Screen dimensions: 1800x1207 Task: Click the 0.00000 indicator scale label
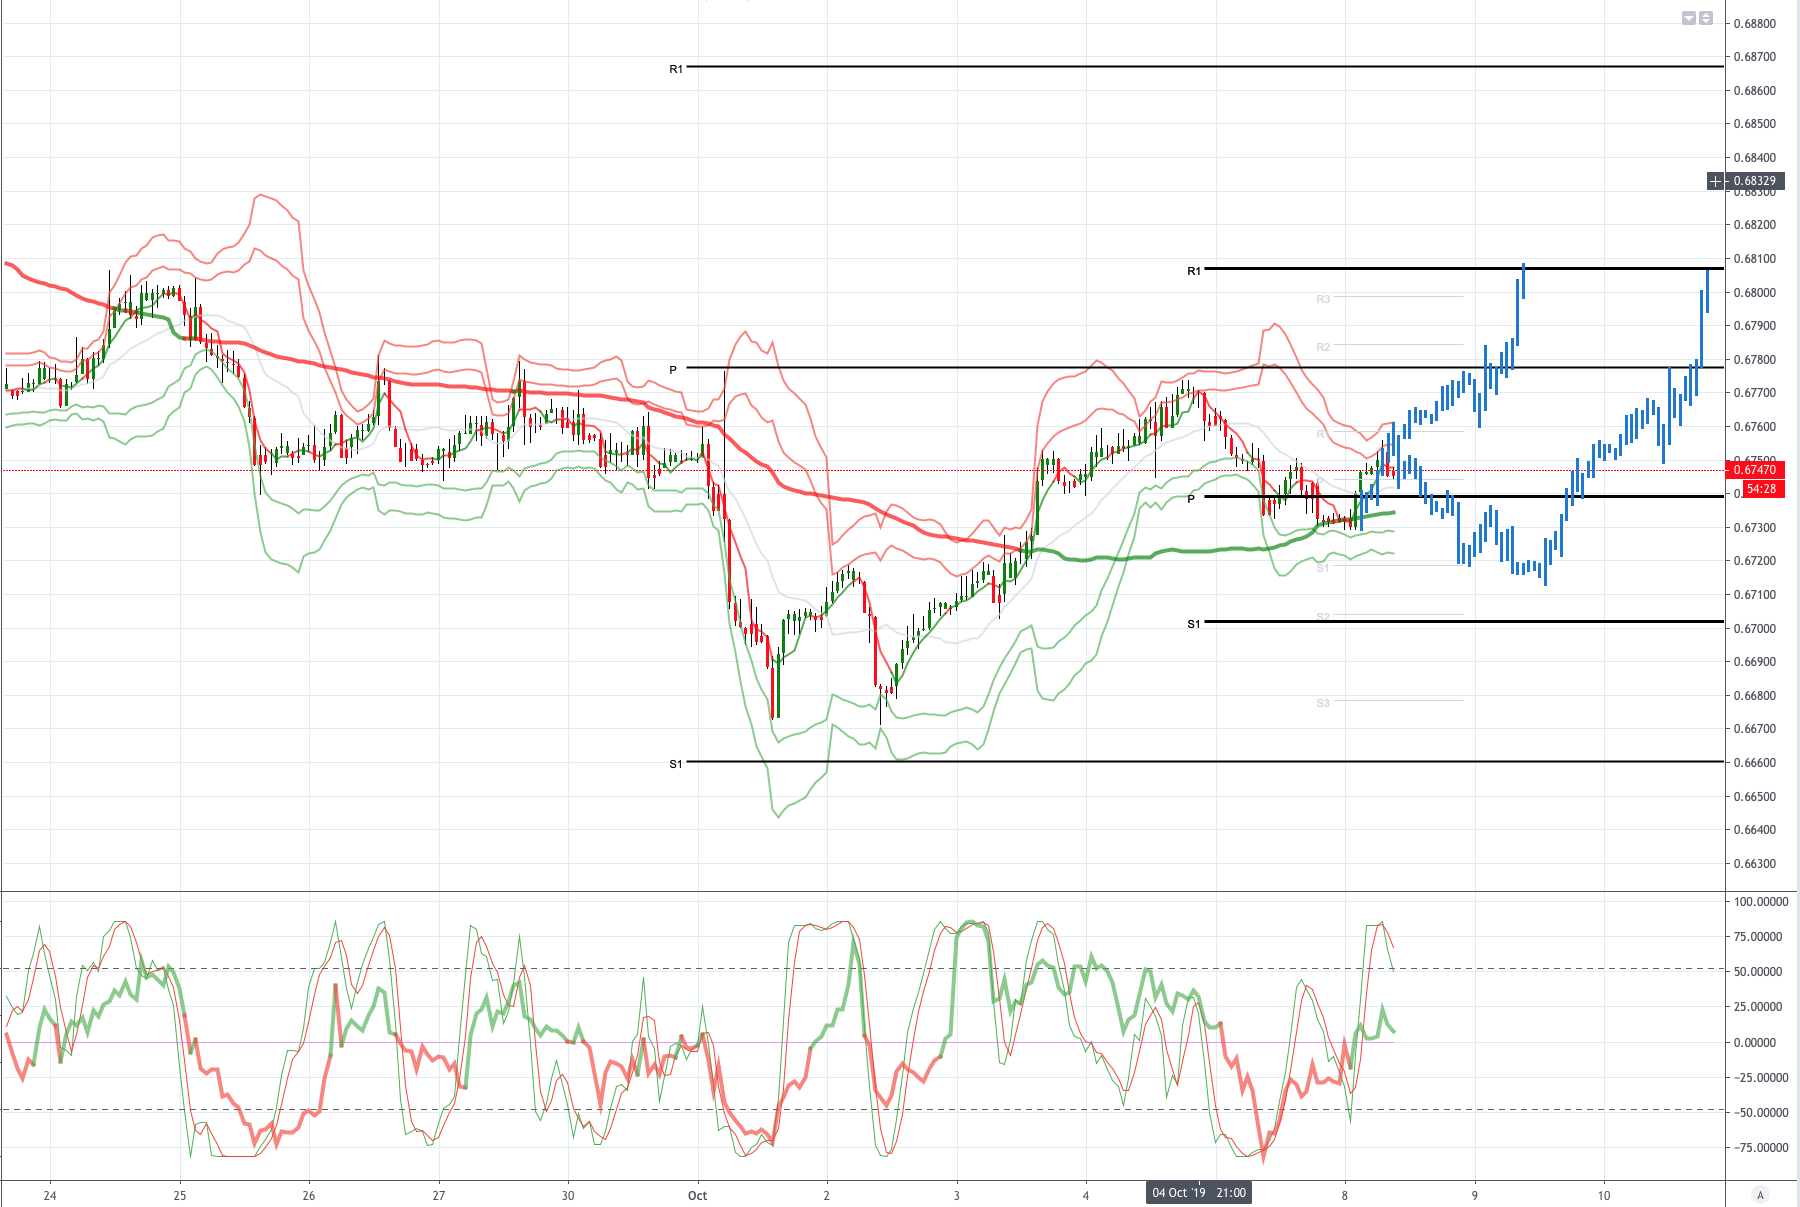tap(1755, 1043)
